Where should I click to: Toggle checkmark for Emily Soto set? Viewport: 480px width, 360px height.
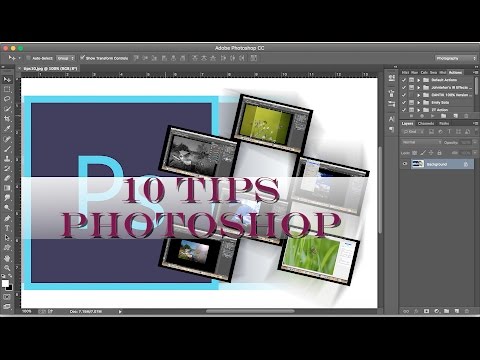[x=404, y=102]
